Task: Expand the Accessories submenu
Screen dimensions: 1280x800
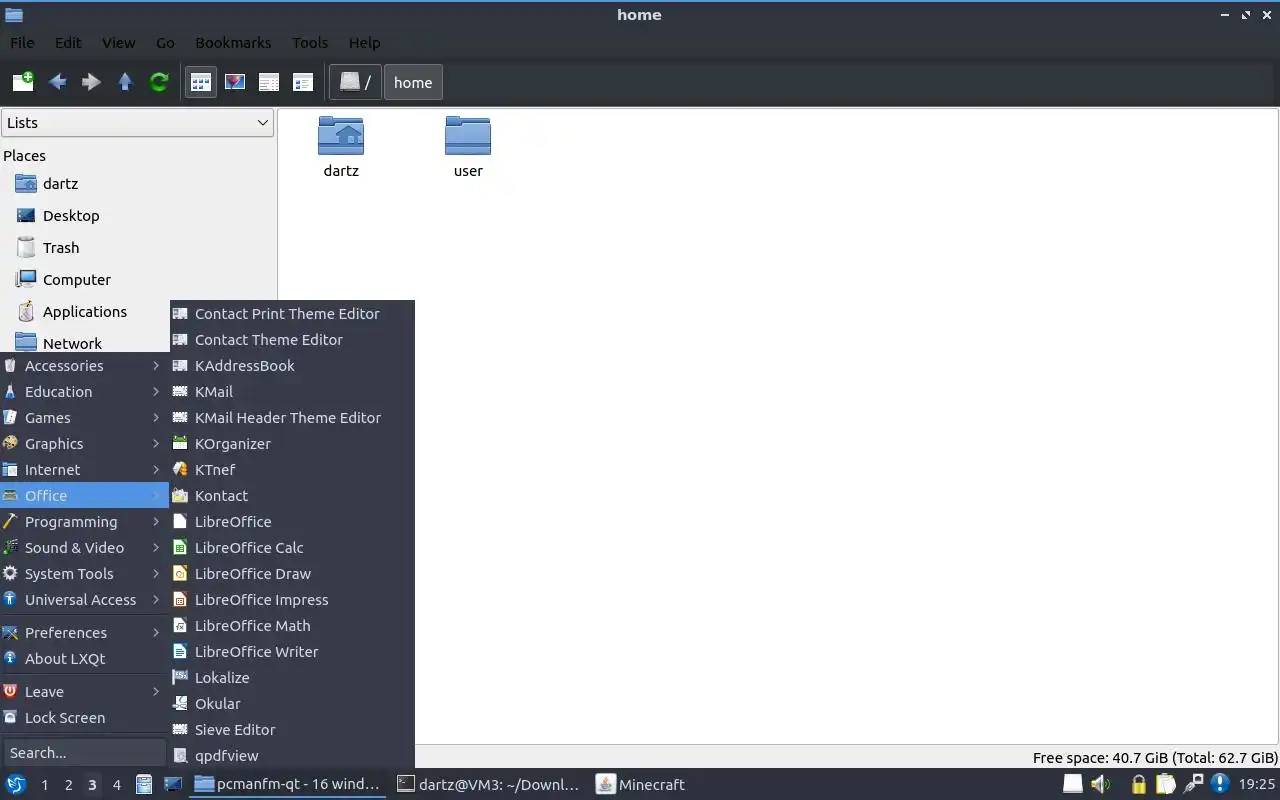Action: click(84, 366)
